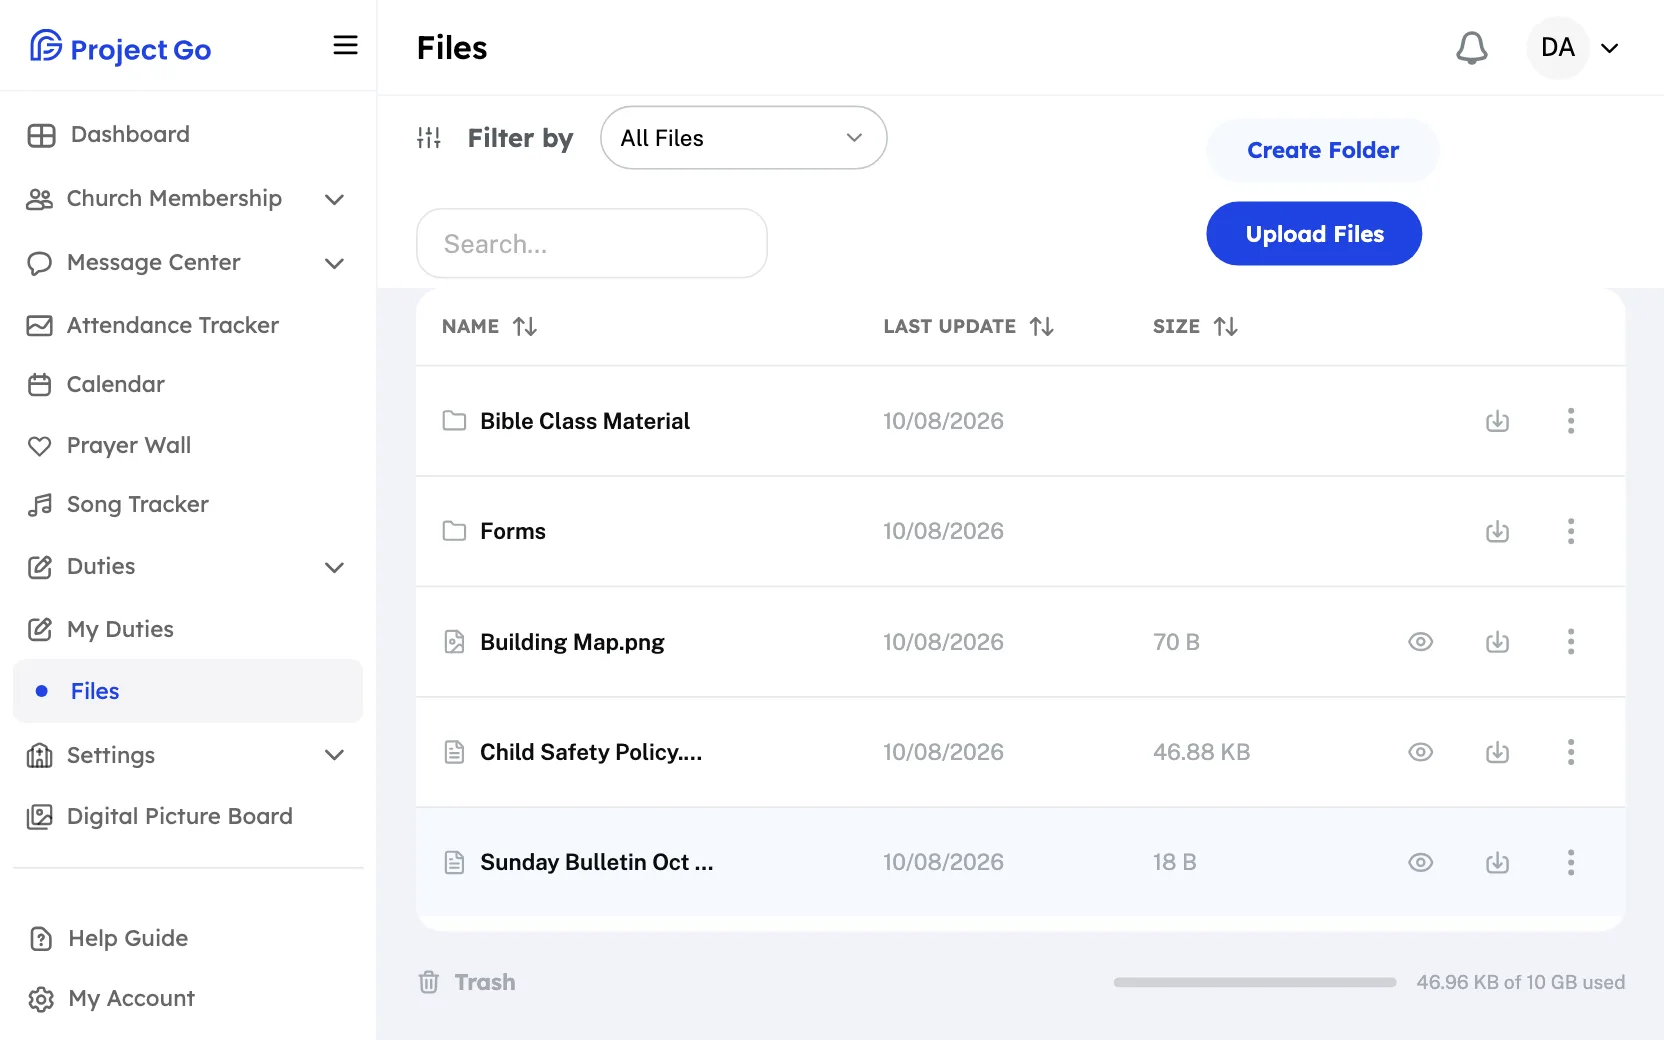Open the All Files filter dropdown

pyautogui.click(x=744, y=138)
